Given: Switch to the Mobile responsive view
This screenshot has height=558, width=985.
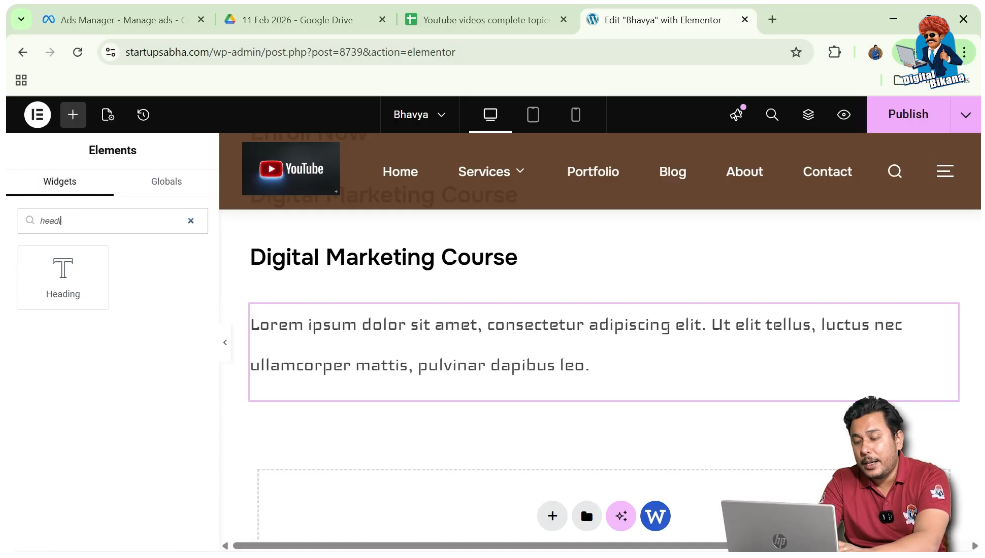Looking at the screenshot, I should (x=575, y=115).
